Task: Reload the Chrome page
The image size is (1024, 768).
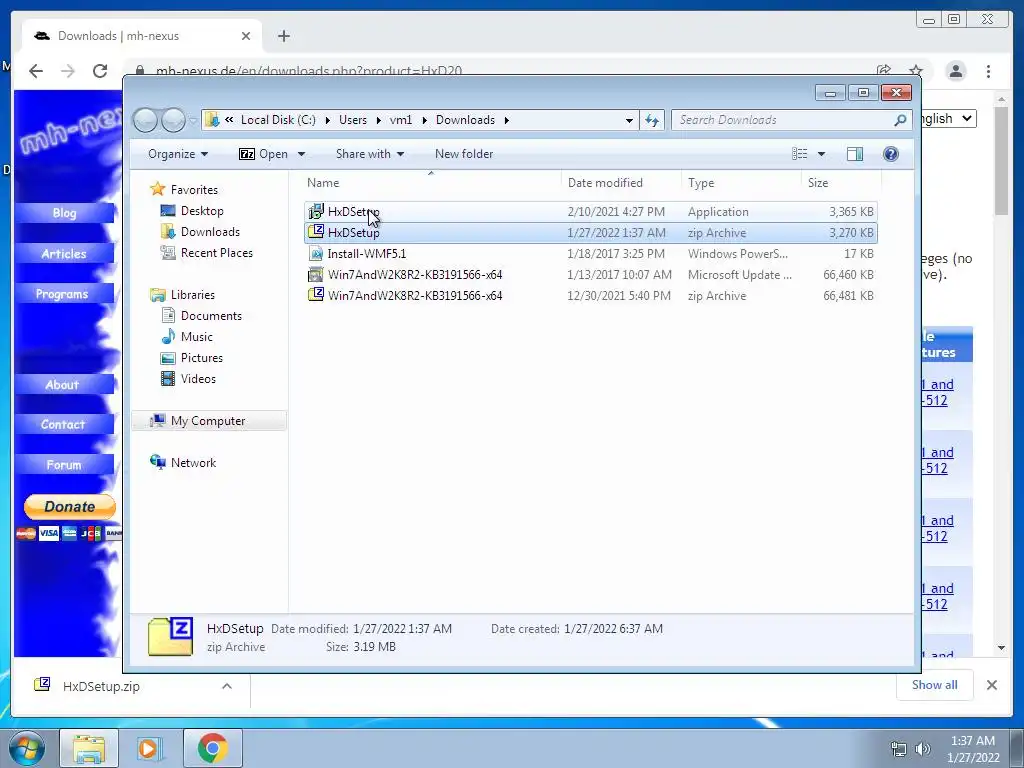Action: 100,71
